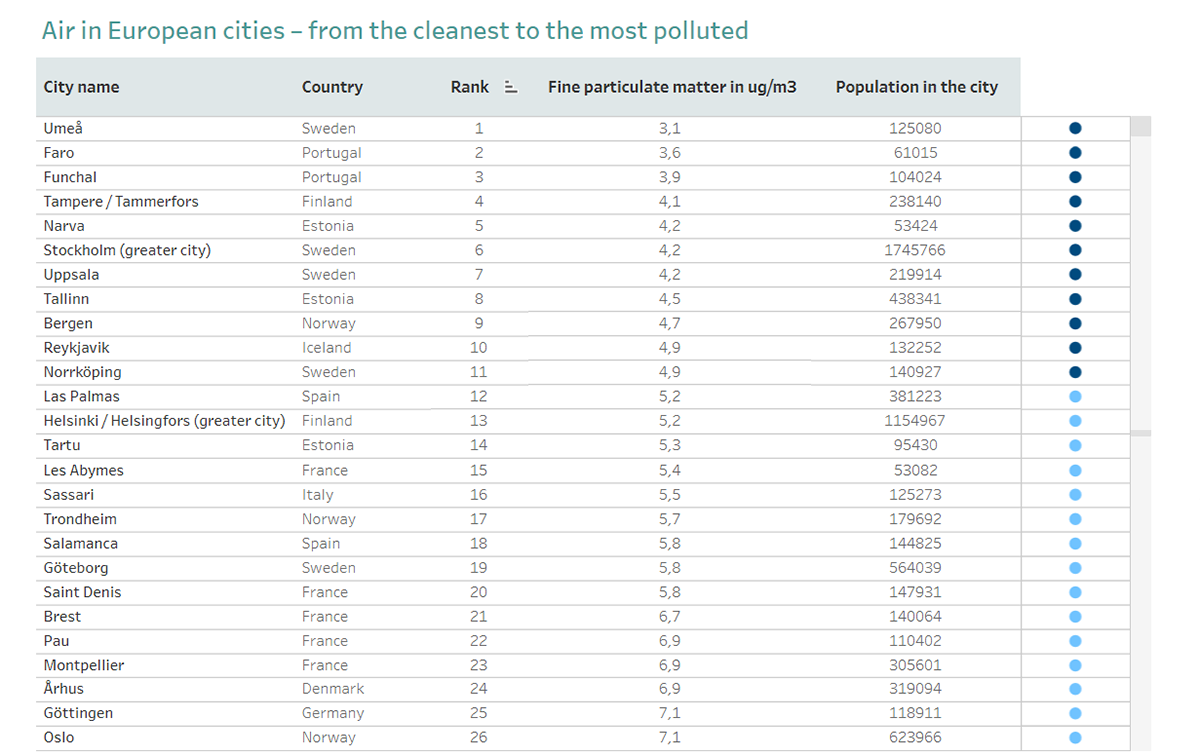Image resolution: width=1200 pixels, height=756 pixels.
Task: Select the city name Reykjavik
Action: pos(76,348)
